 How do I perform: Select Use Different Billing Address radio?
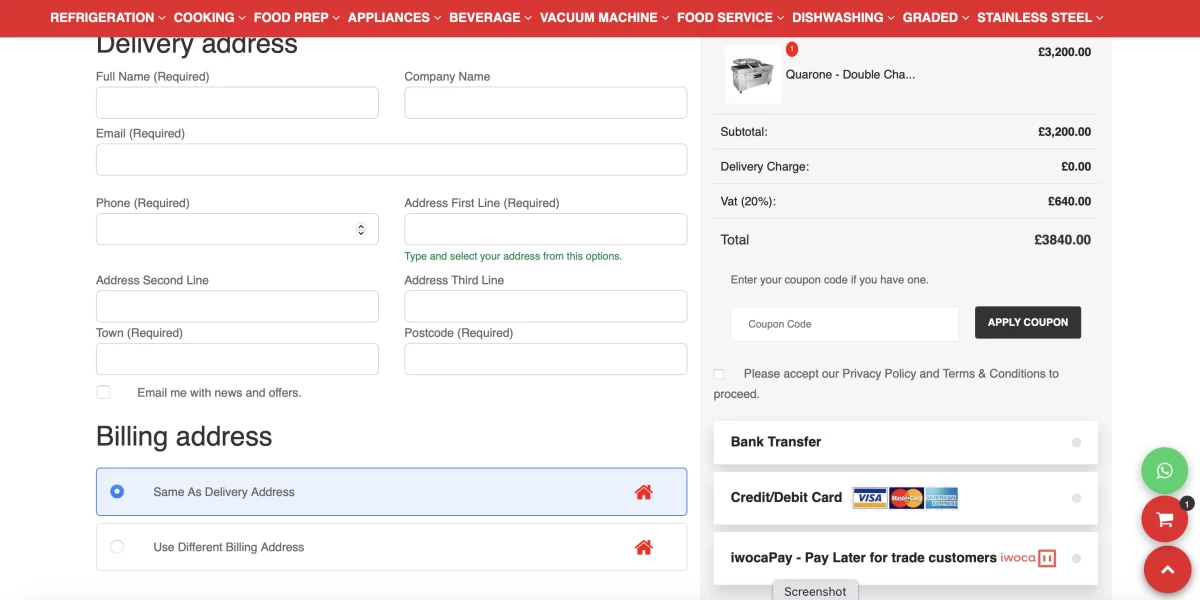coord(117,547)
